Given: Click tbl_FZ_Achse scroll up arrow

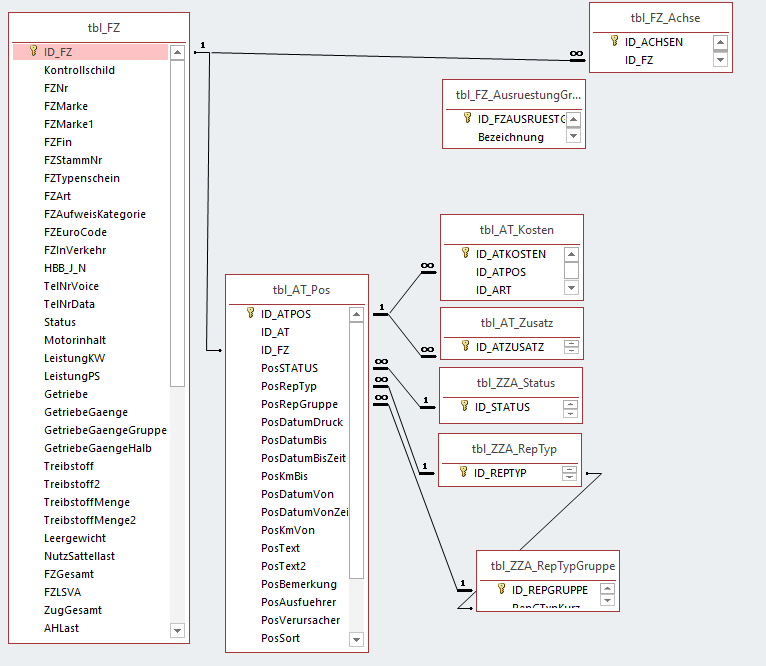Looking at the screenshot, I should (x=721, y=43).
